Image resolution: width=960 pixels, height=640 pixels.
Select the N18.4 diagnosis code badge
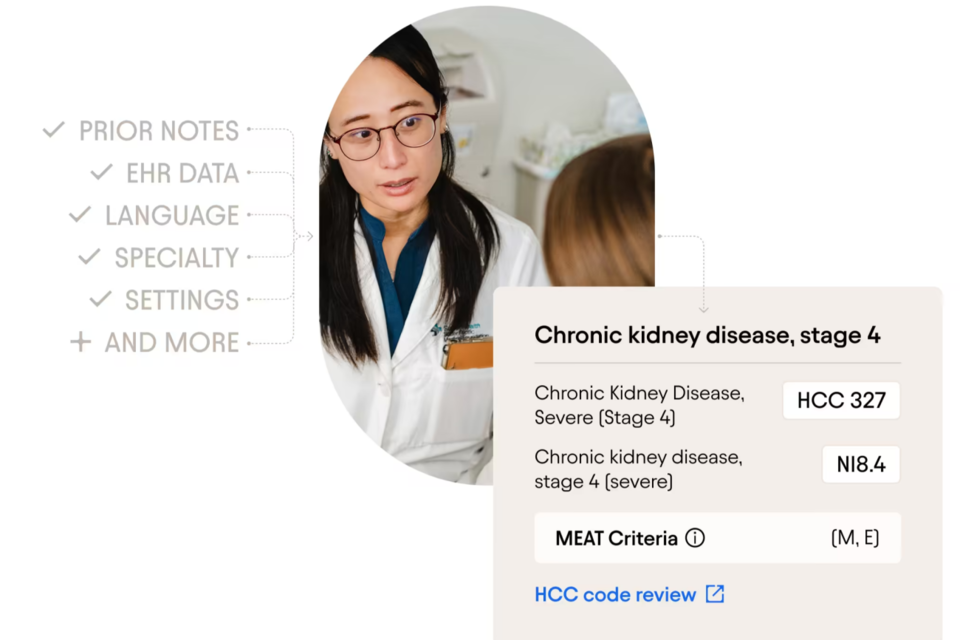tap(861, 465)
